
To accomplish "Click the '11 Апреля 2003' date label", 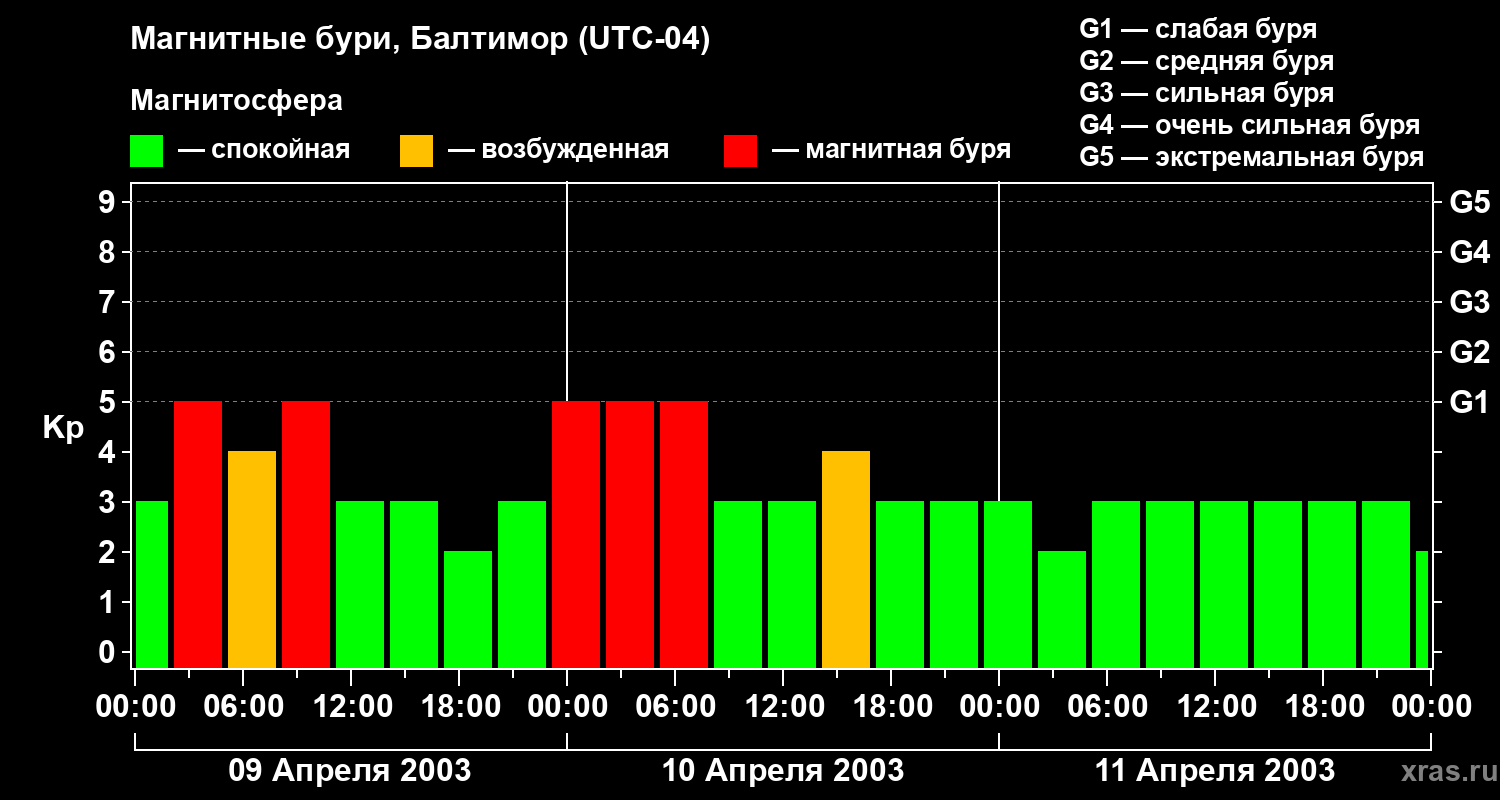I will coord(1215,771).
